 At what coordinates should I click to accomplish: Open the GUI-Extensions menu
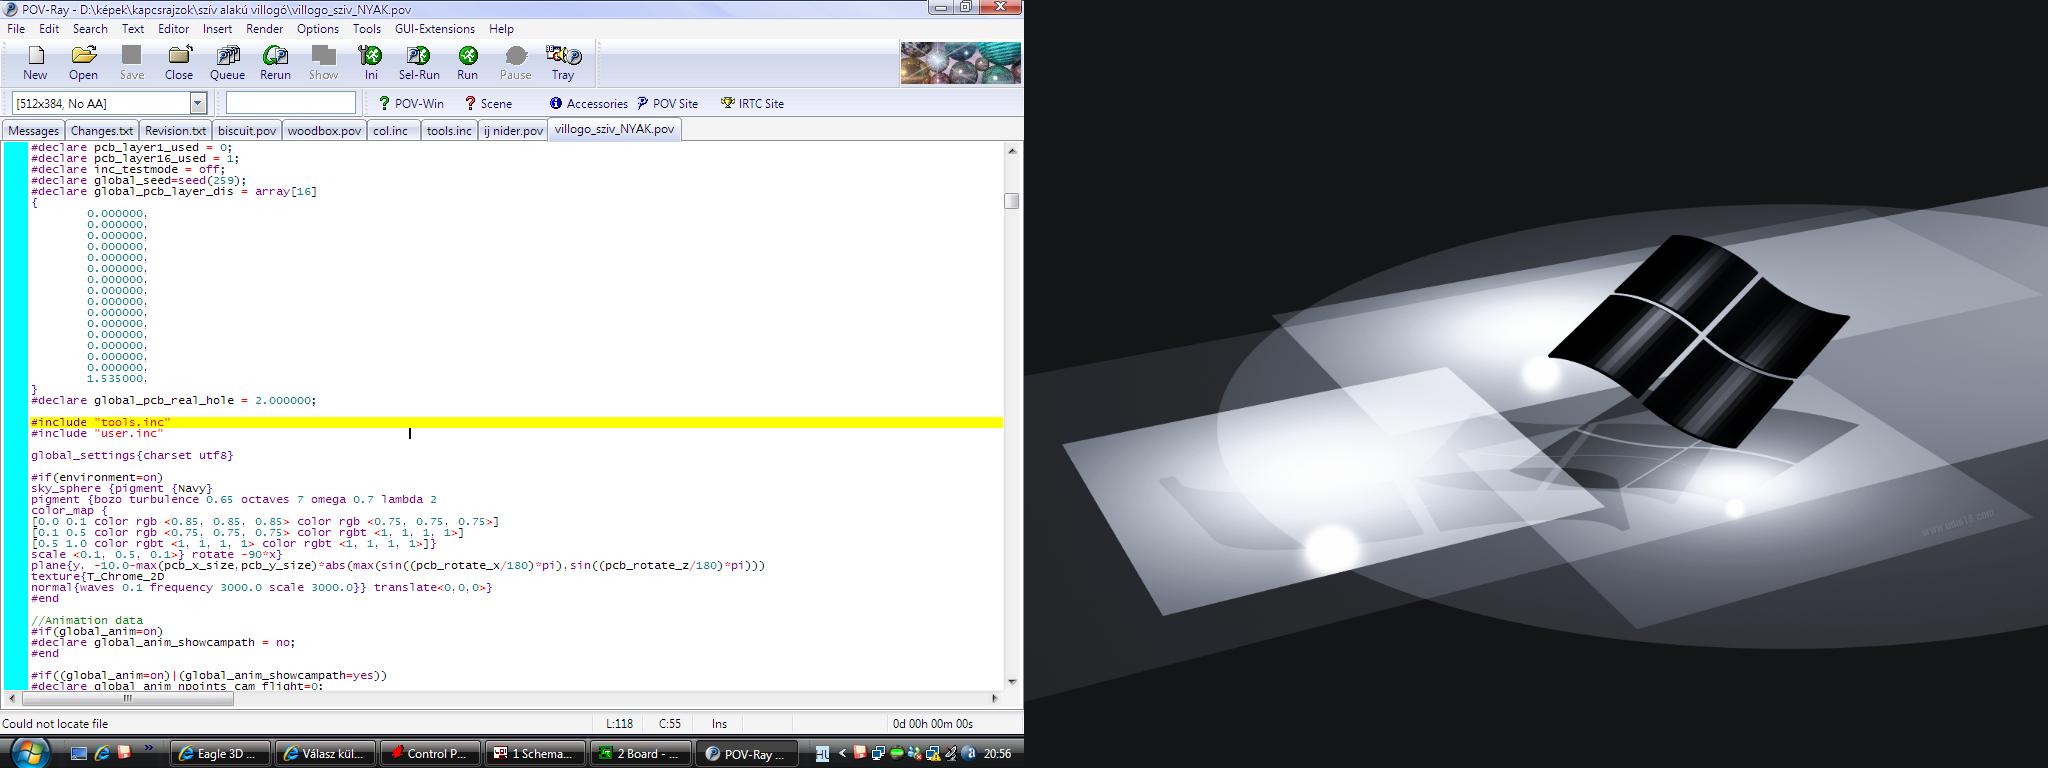coord(435,29)
